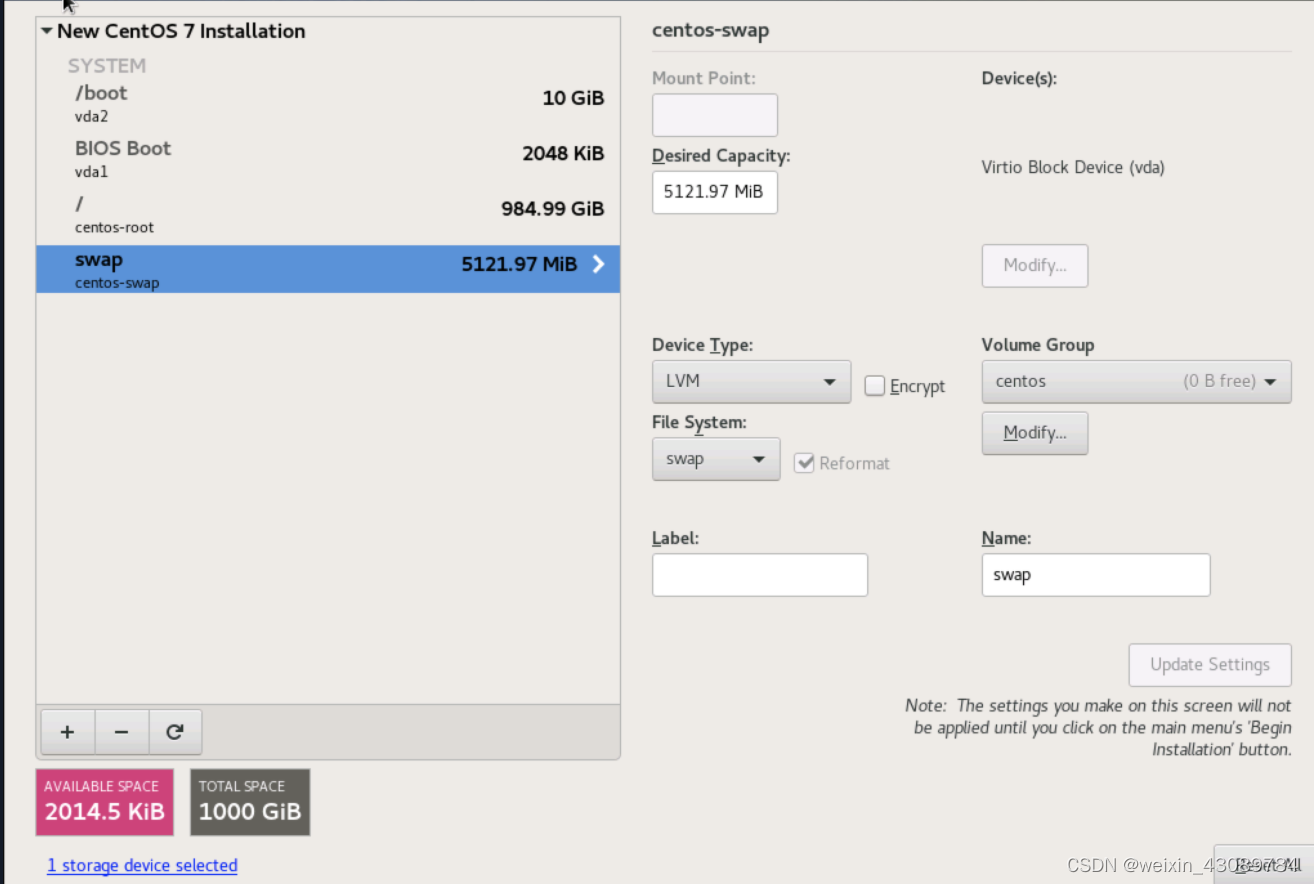Toggle the Reformat checkbox
The height and width of the screenshot is (884, 1314).
(806, 462)
